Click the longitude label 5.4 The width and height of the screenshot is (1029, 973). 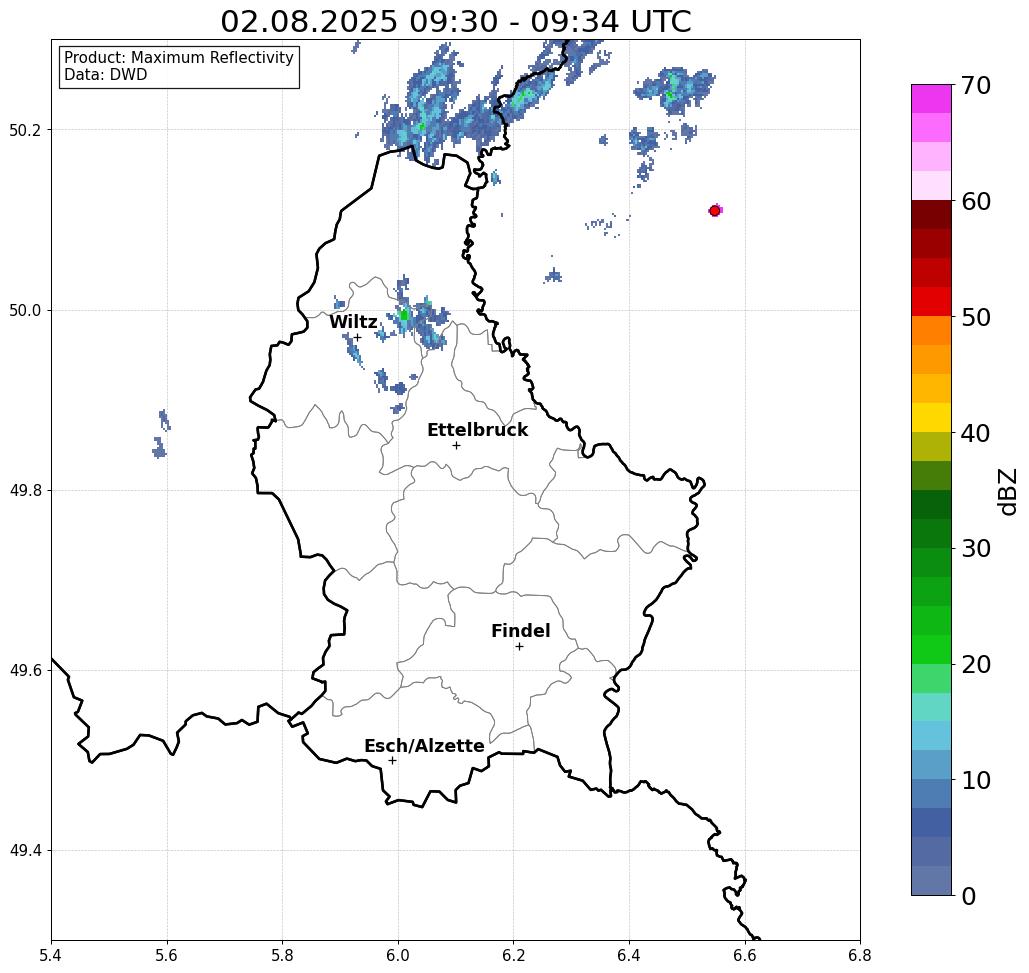coord(51,955)
